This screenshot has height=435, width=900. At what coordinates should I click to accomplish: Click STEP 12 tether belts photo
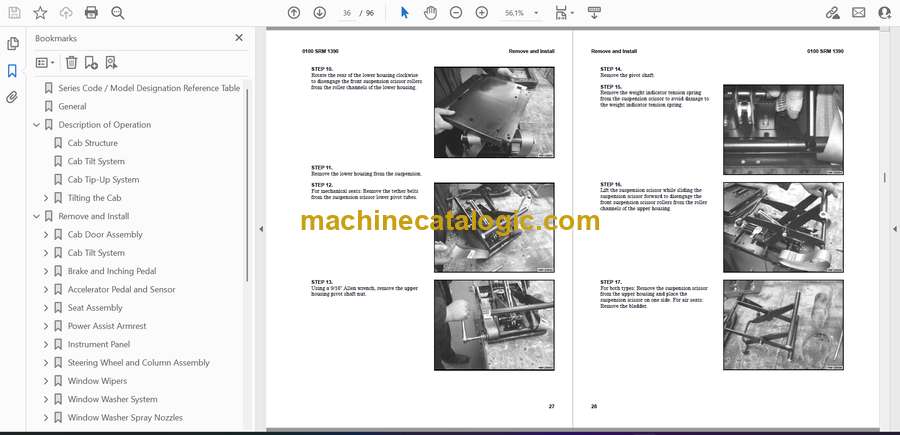[x=494, y=227]
